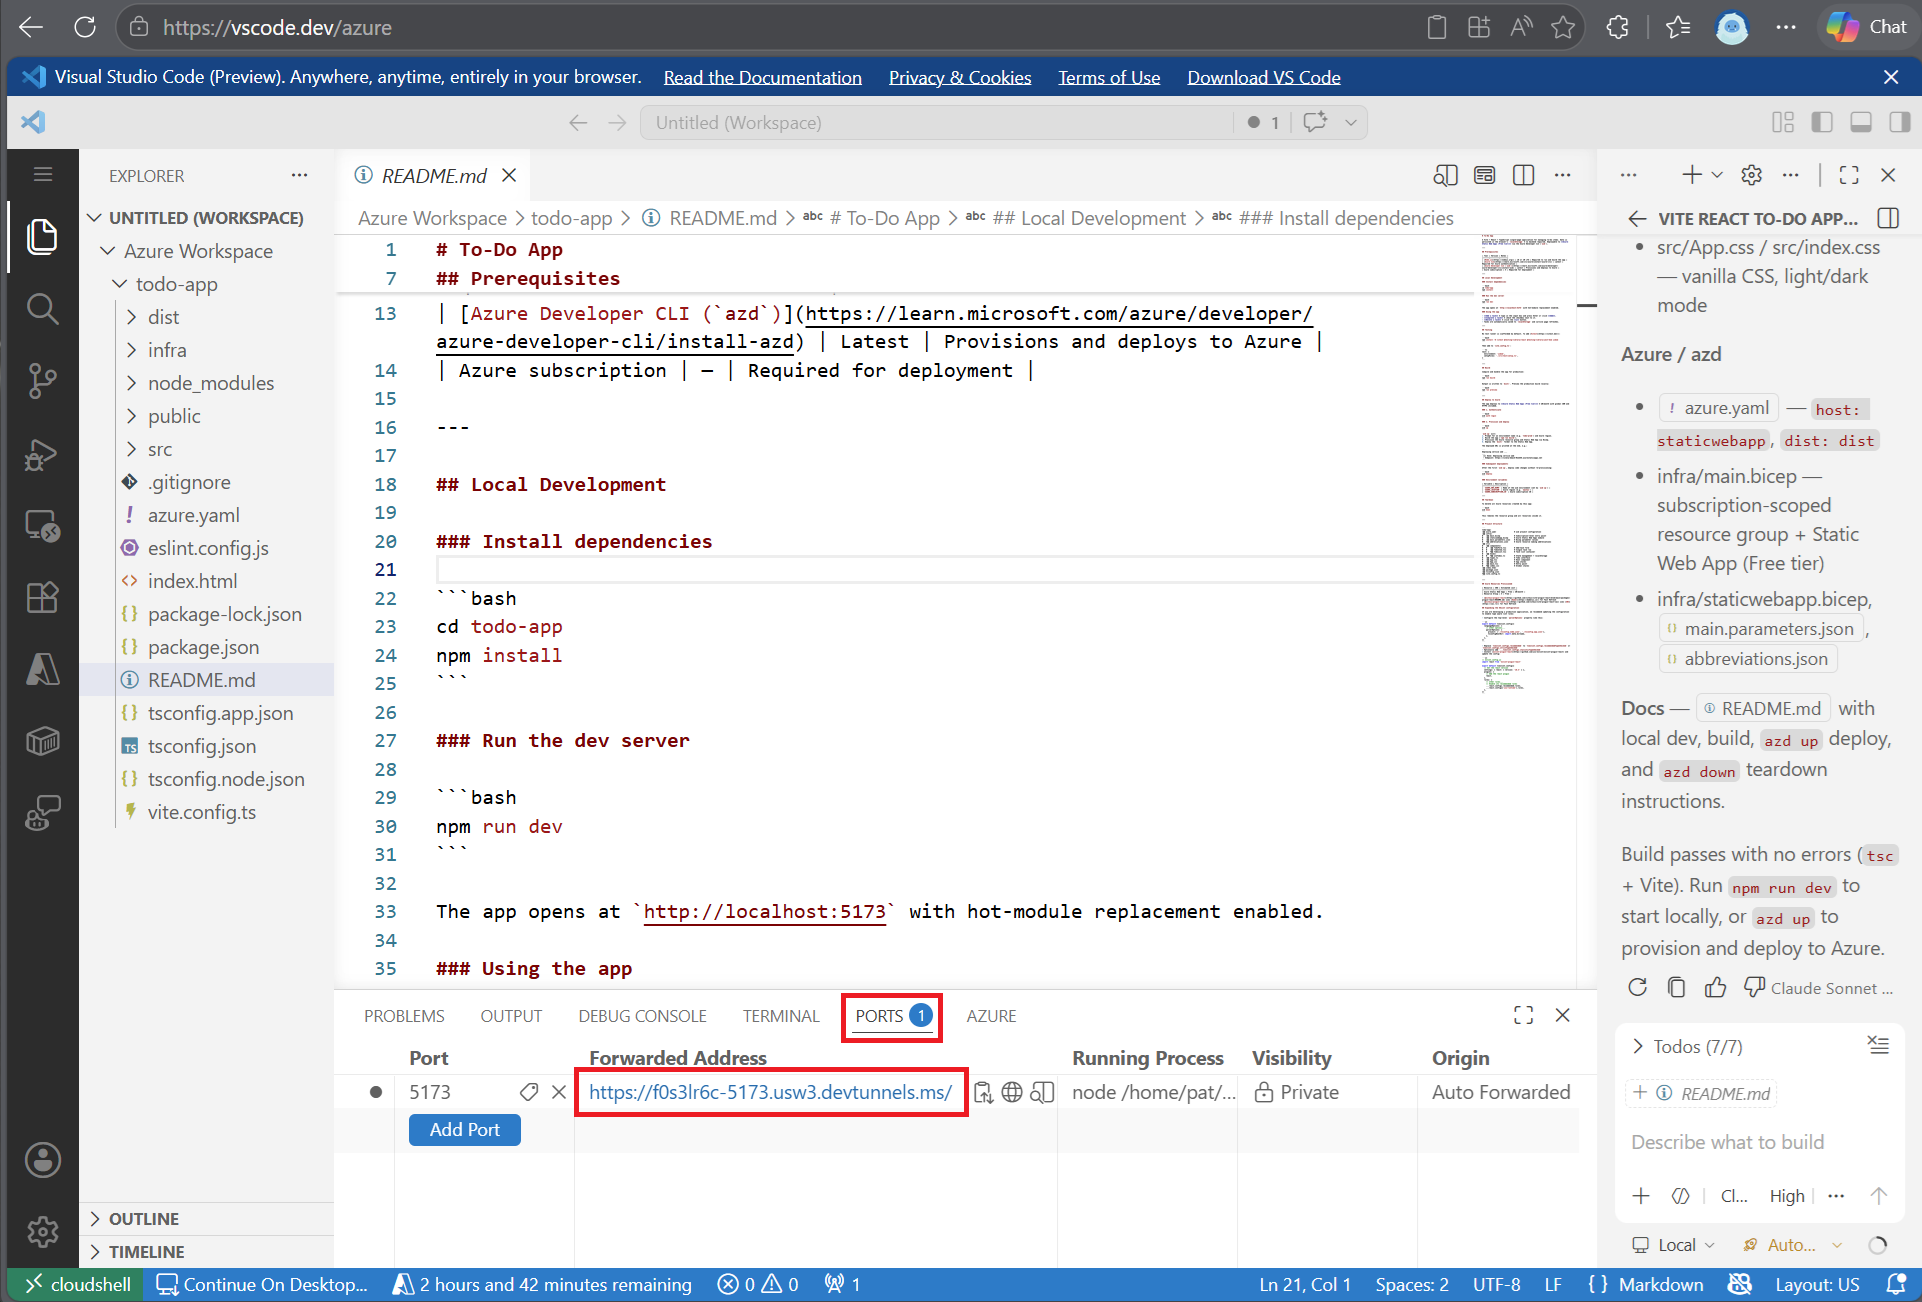1922x1302 pixels.
Task: Toggle Private visibility for port 5173
Action: tap(1296, 1092)
